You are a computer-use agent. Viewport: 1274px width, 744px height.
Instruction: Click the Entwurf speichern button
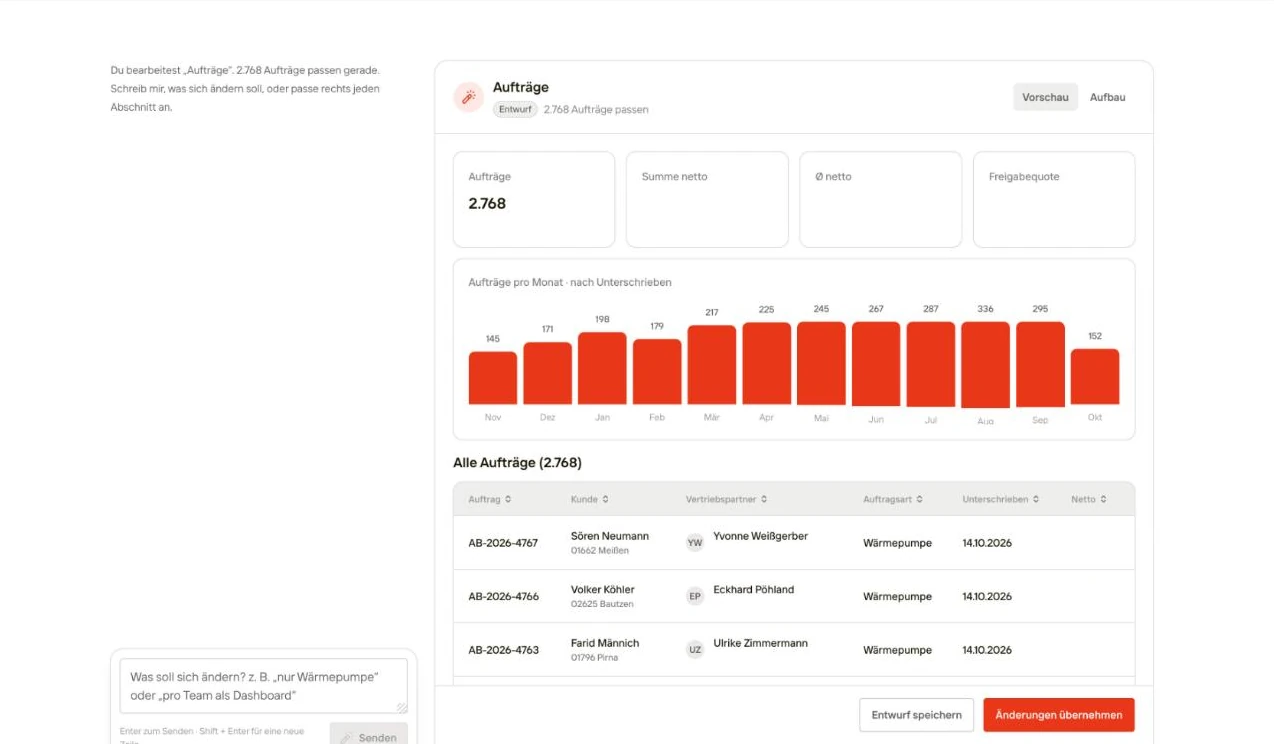pos(916,715)
